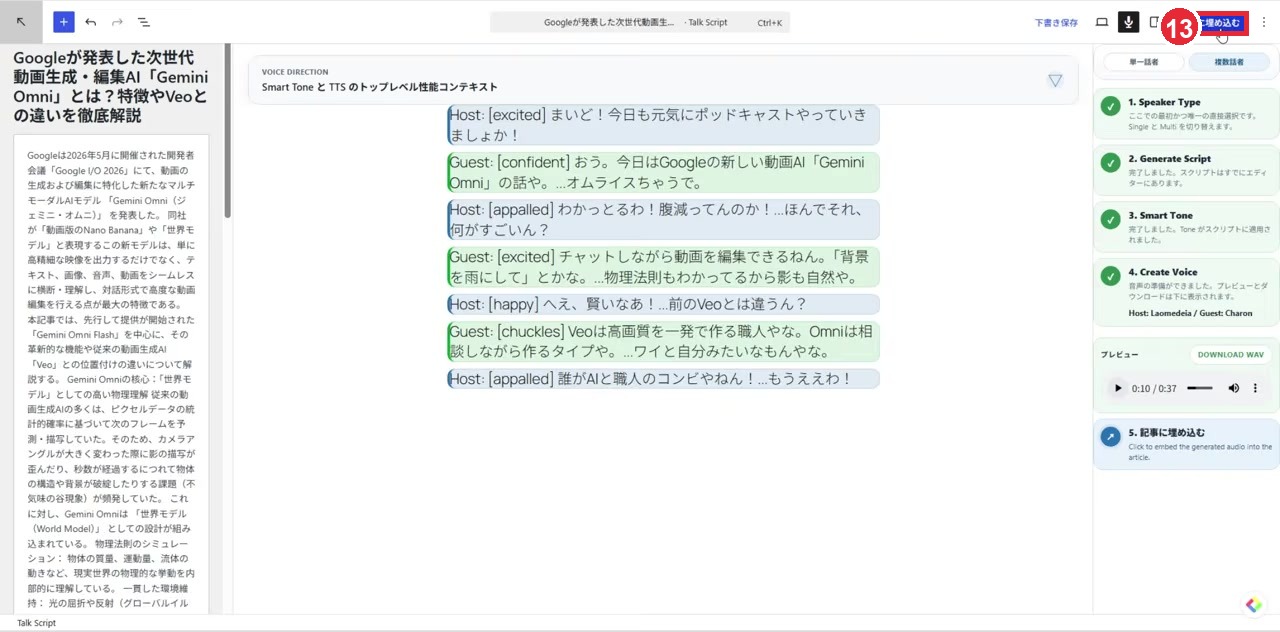
Task: Expand the Voice Direction triangle arrow
Action: coord(1055,80)
